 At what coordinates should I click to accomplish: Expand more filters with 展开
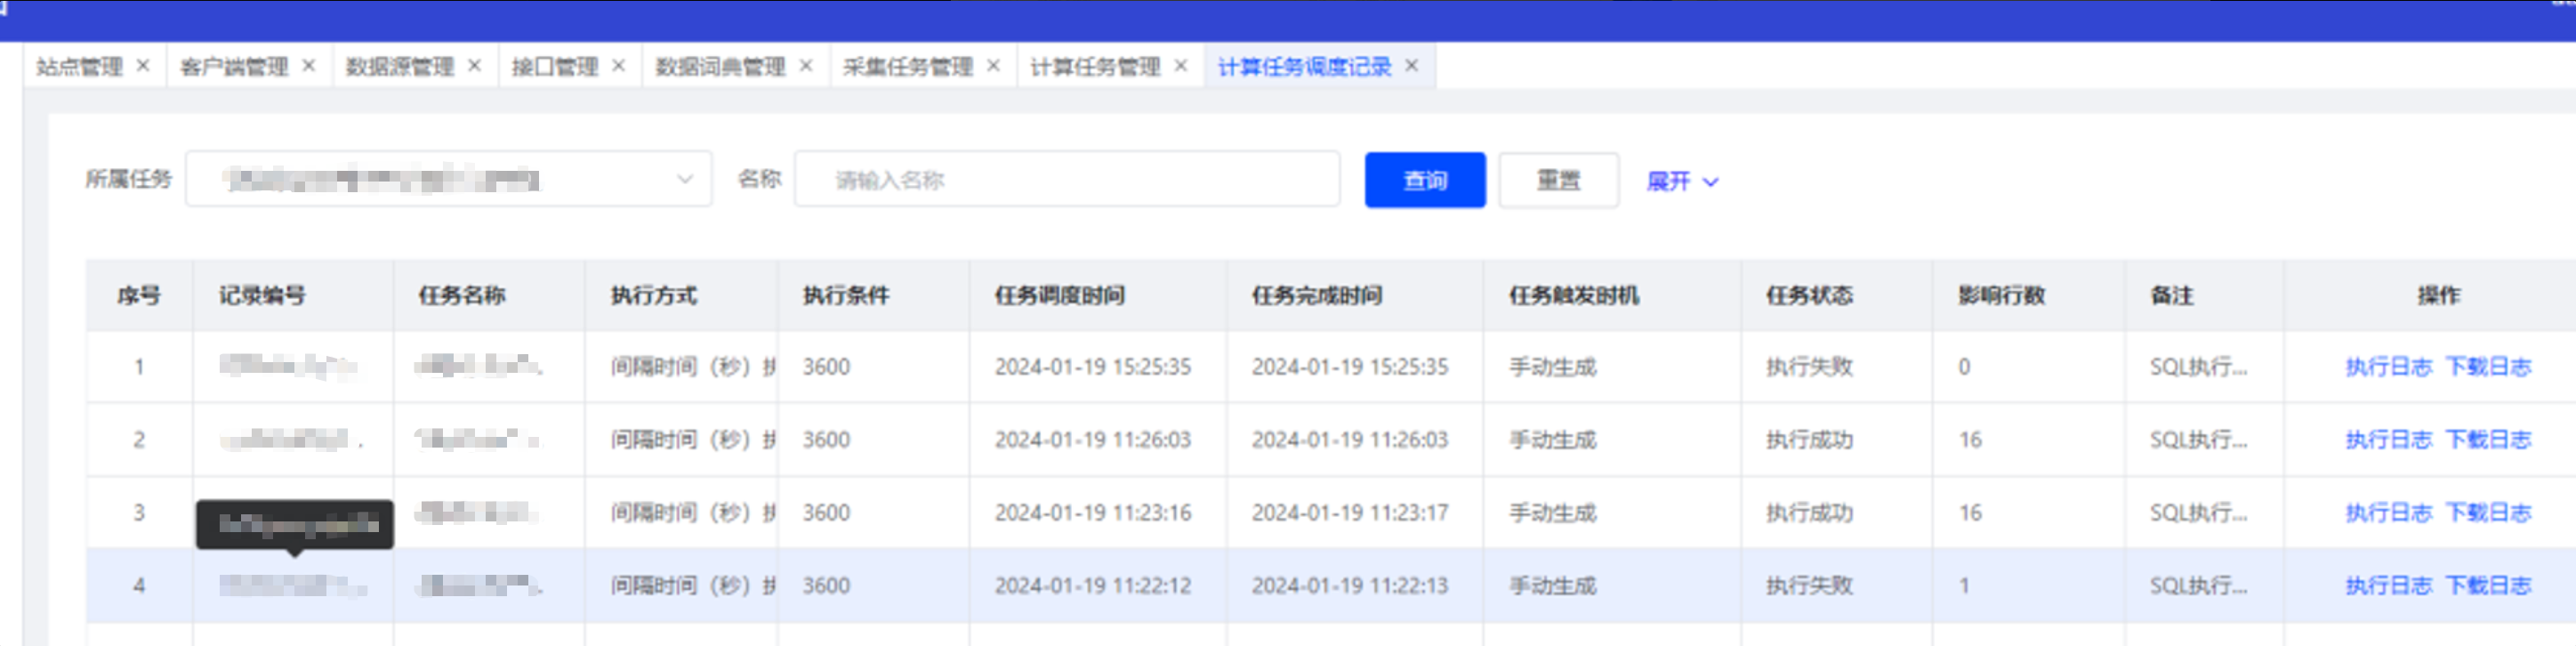point(1683,181)
